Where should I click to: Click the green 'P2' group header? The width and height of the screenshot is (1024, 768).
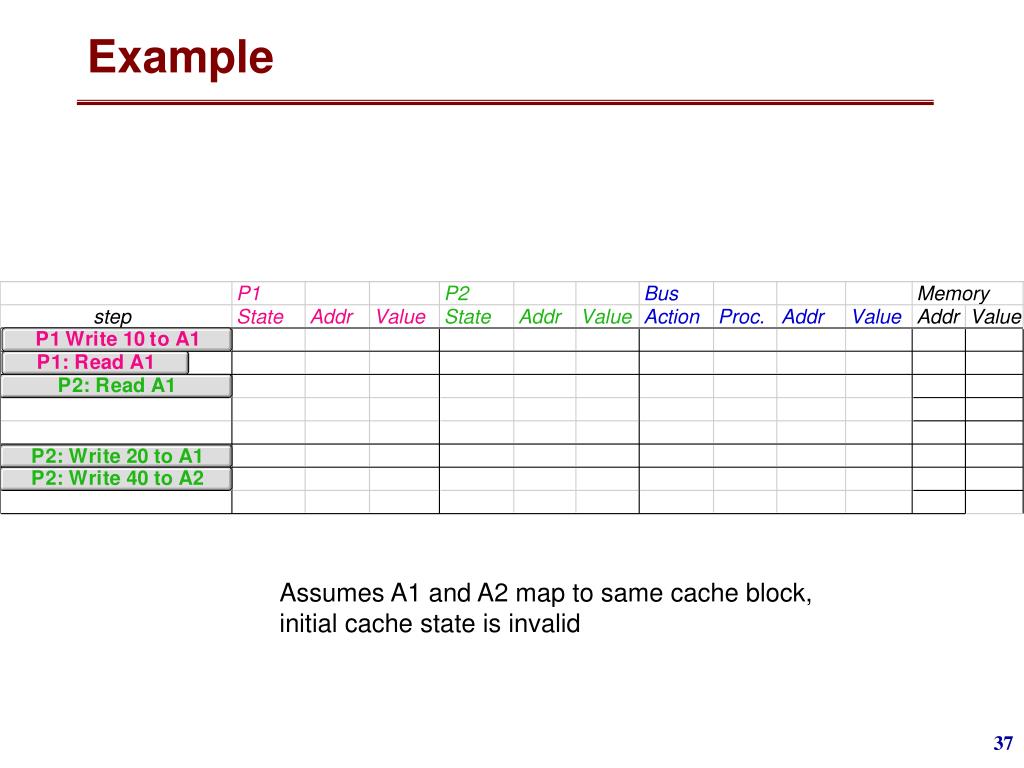pos(456,293)
